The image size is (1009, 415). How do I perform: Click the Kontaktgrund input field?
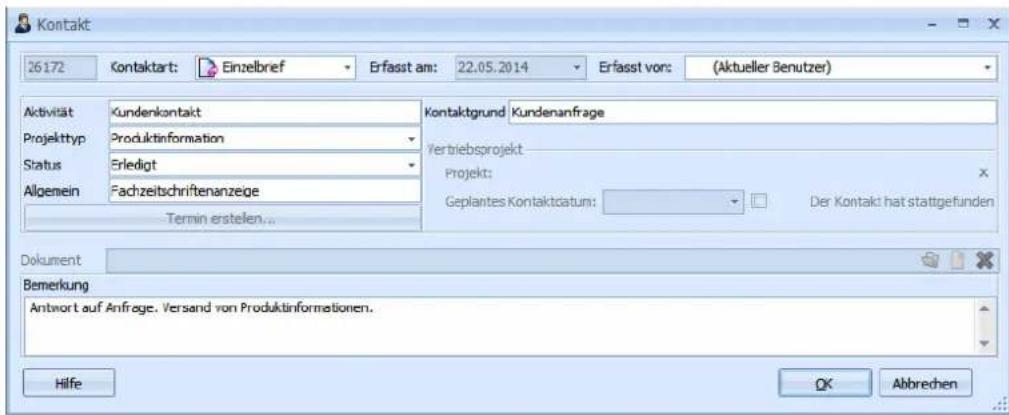[x=752, y=112]
